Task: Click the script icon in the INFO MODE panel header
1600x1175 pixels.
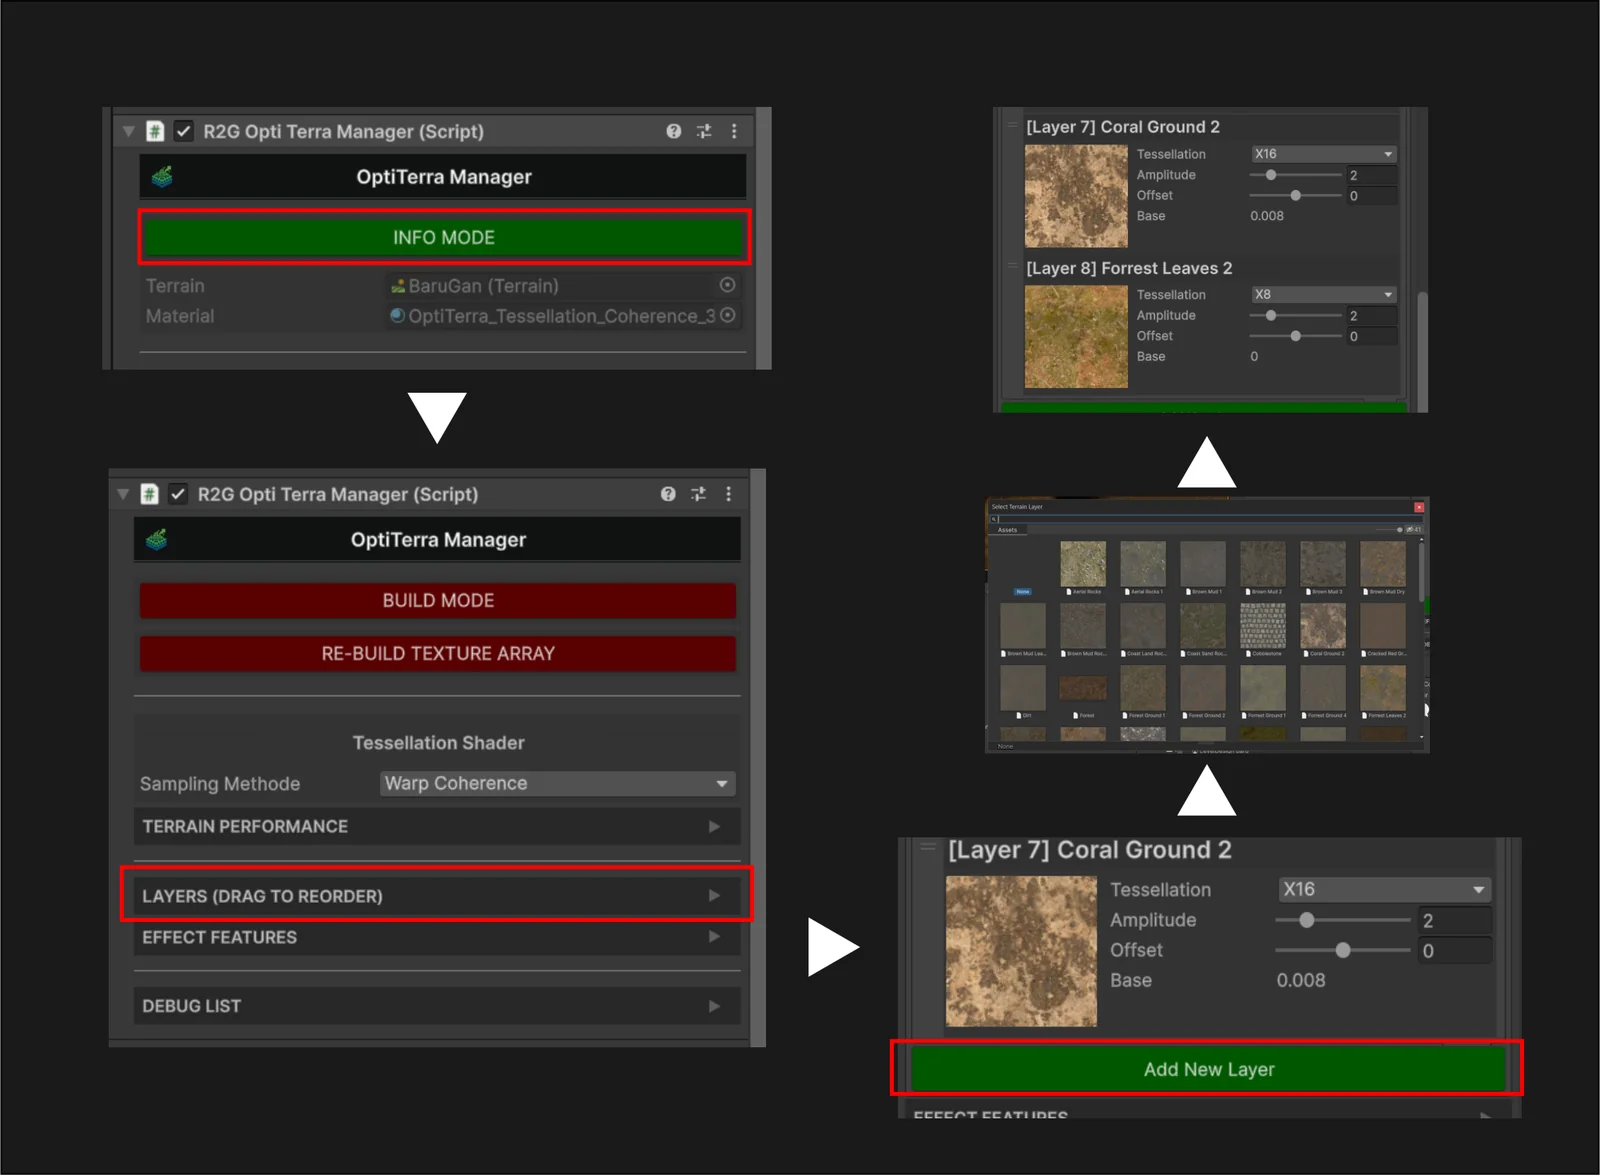Action: click(155, 131)
